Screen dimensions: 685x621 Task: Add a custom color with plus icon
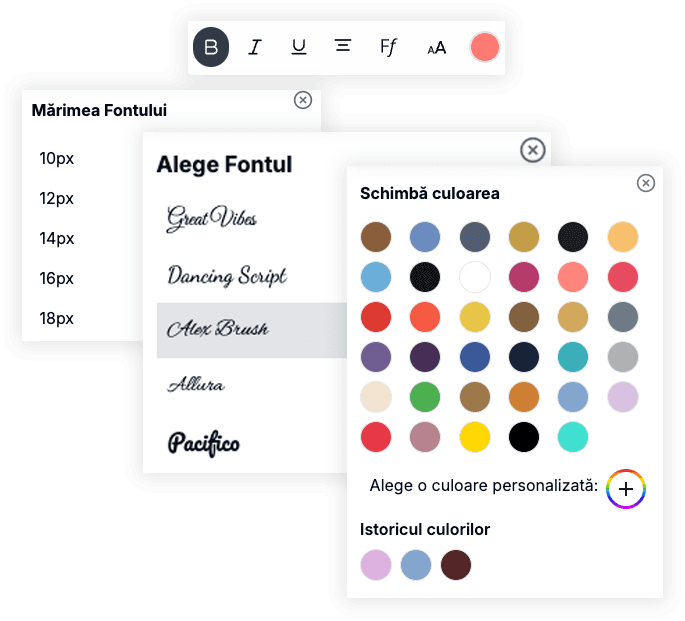click(x=626, y=488)
